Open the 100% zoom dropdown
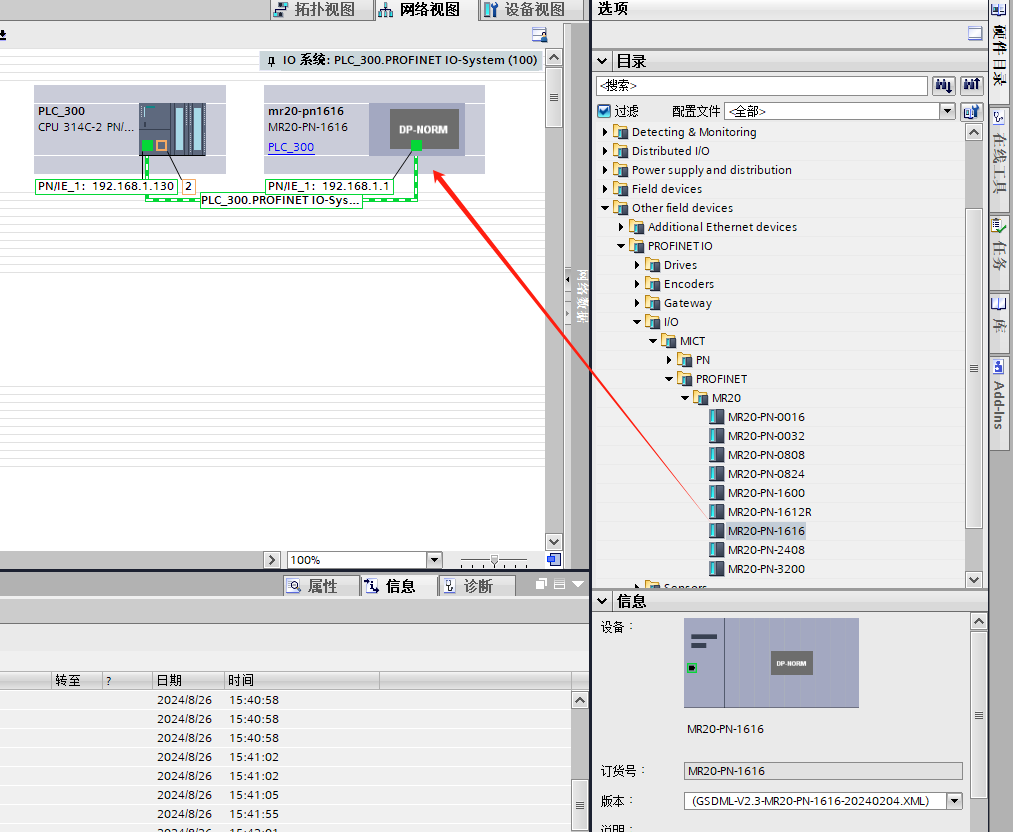 pos(434,560)
